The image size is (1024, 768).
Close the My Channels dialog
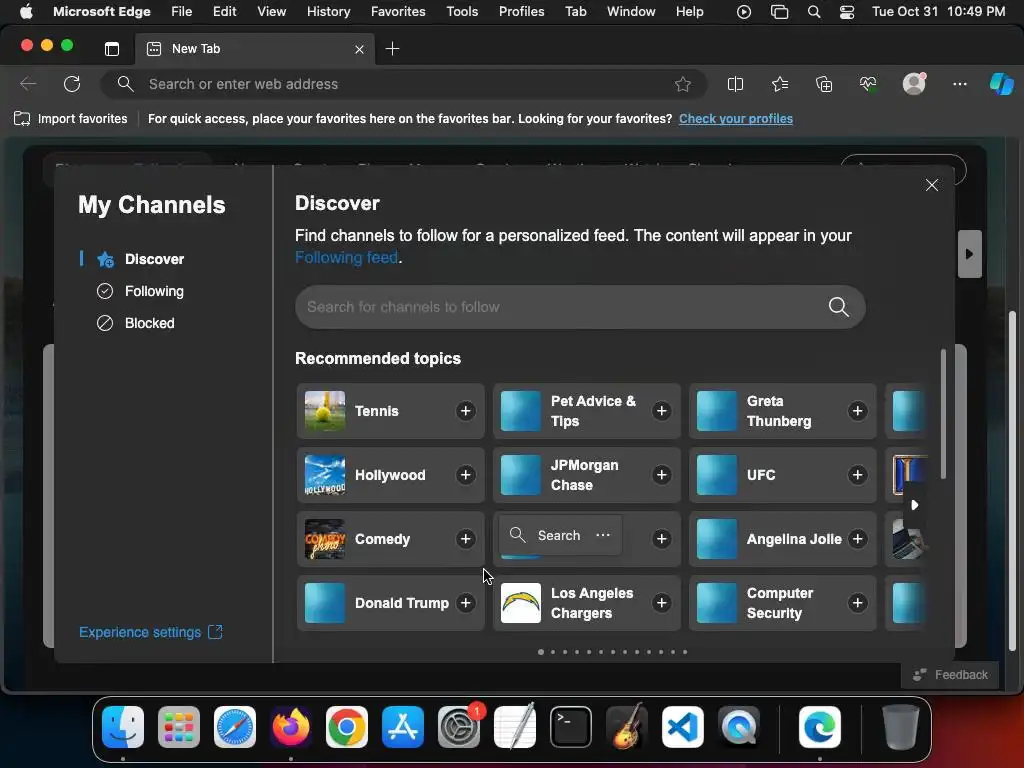tap(932, 185)
